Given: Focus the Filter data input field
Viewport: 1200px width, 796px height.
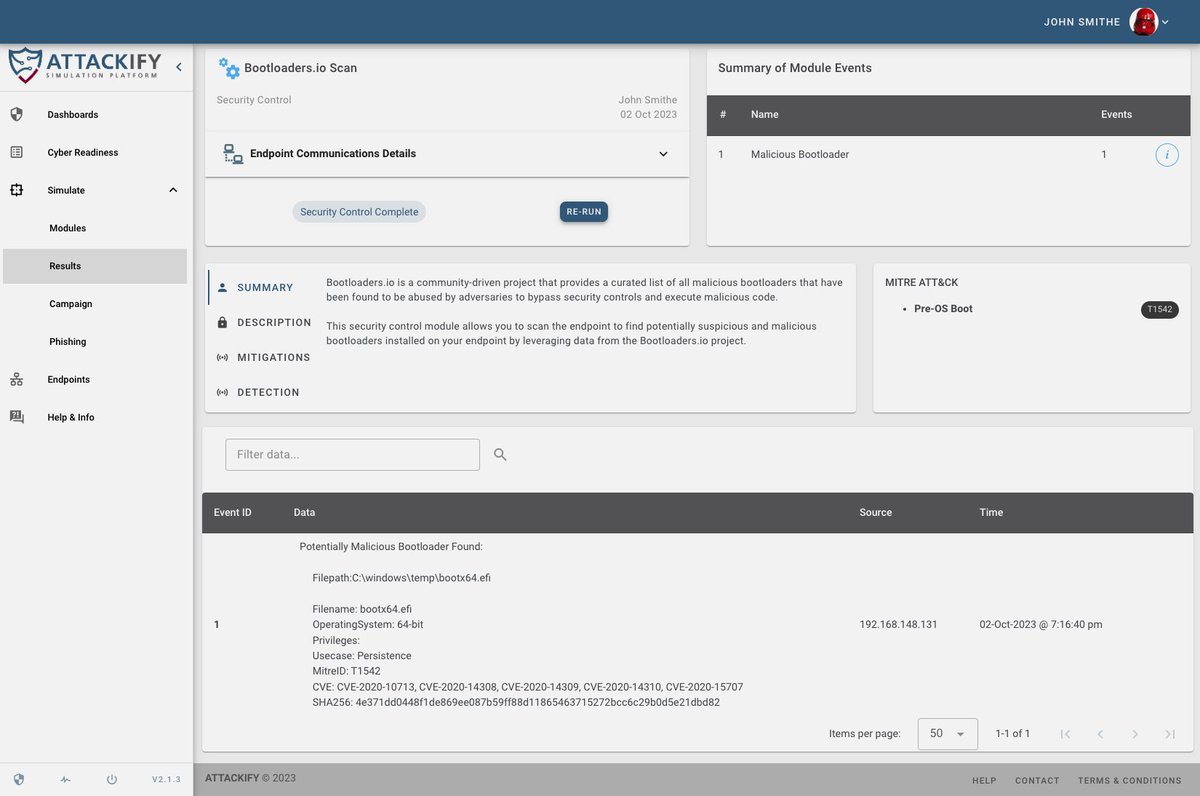Looking at the screenshot, I should 352,455.
